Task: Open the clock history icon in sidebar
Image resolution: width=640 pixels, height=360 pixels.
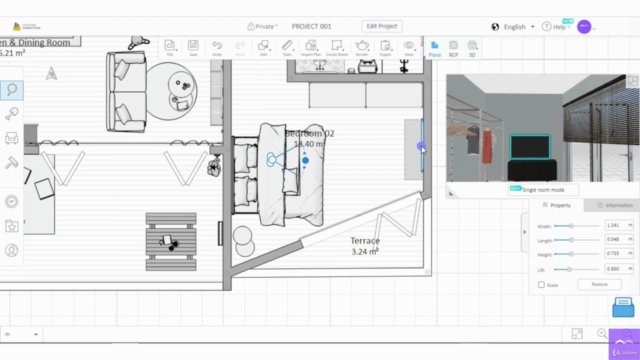Action: [x=12, y=201]
